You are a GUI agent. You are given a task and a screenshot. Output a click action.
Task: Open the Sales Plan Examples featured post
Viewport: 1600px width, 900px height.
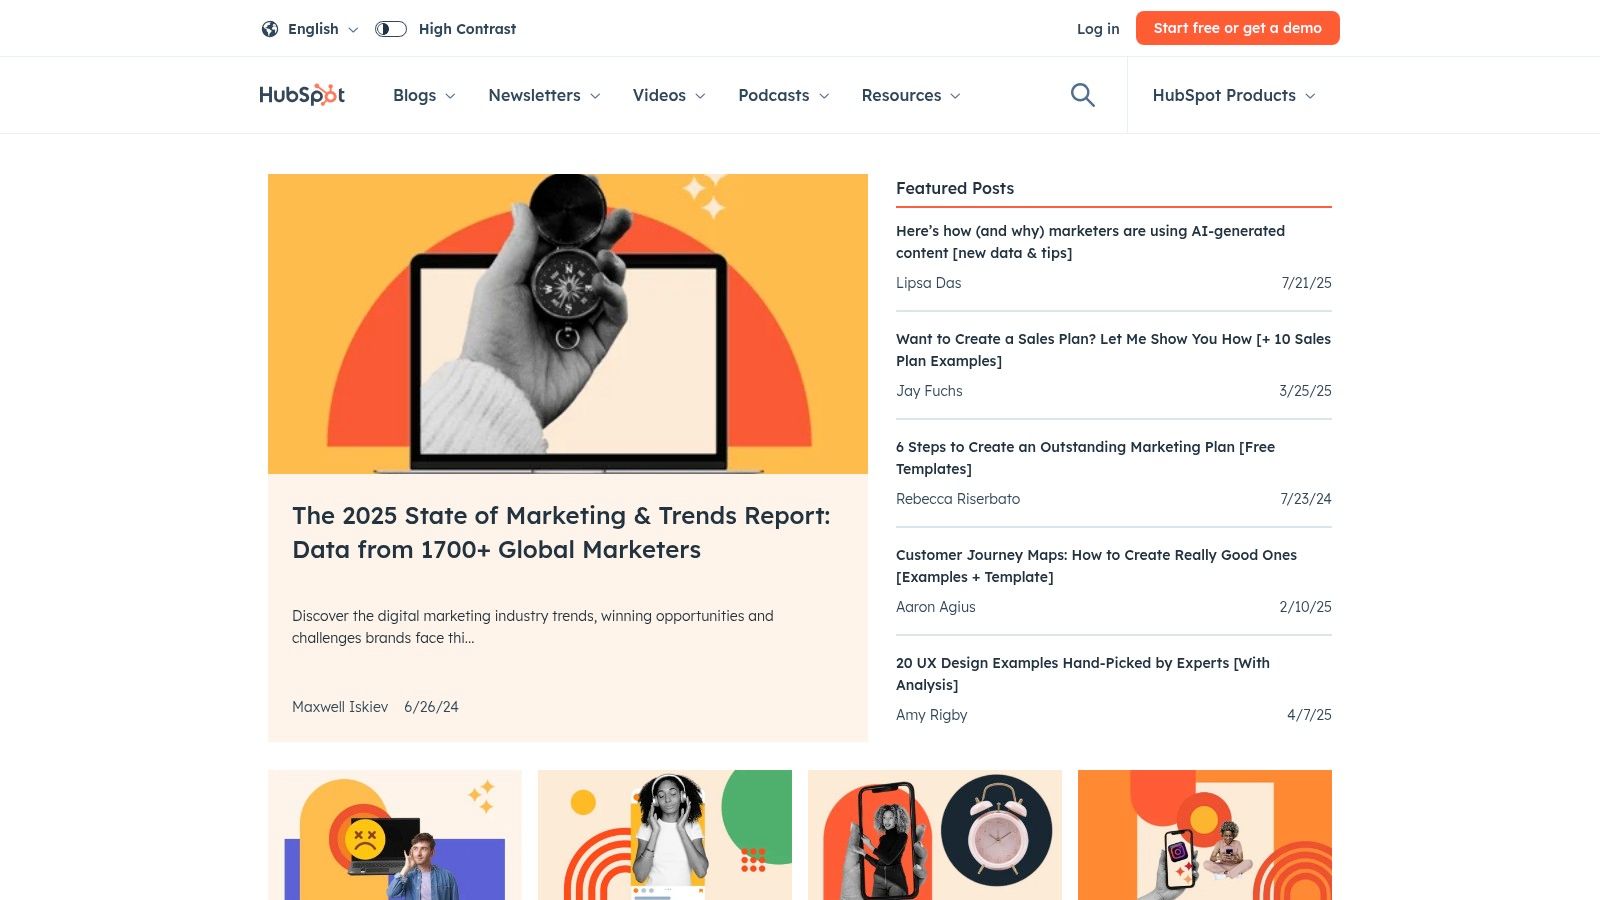[x=1113, y=350]
